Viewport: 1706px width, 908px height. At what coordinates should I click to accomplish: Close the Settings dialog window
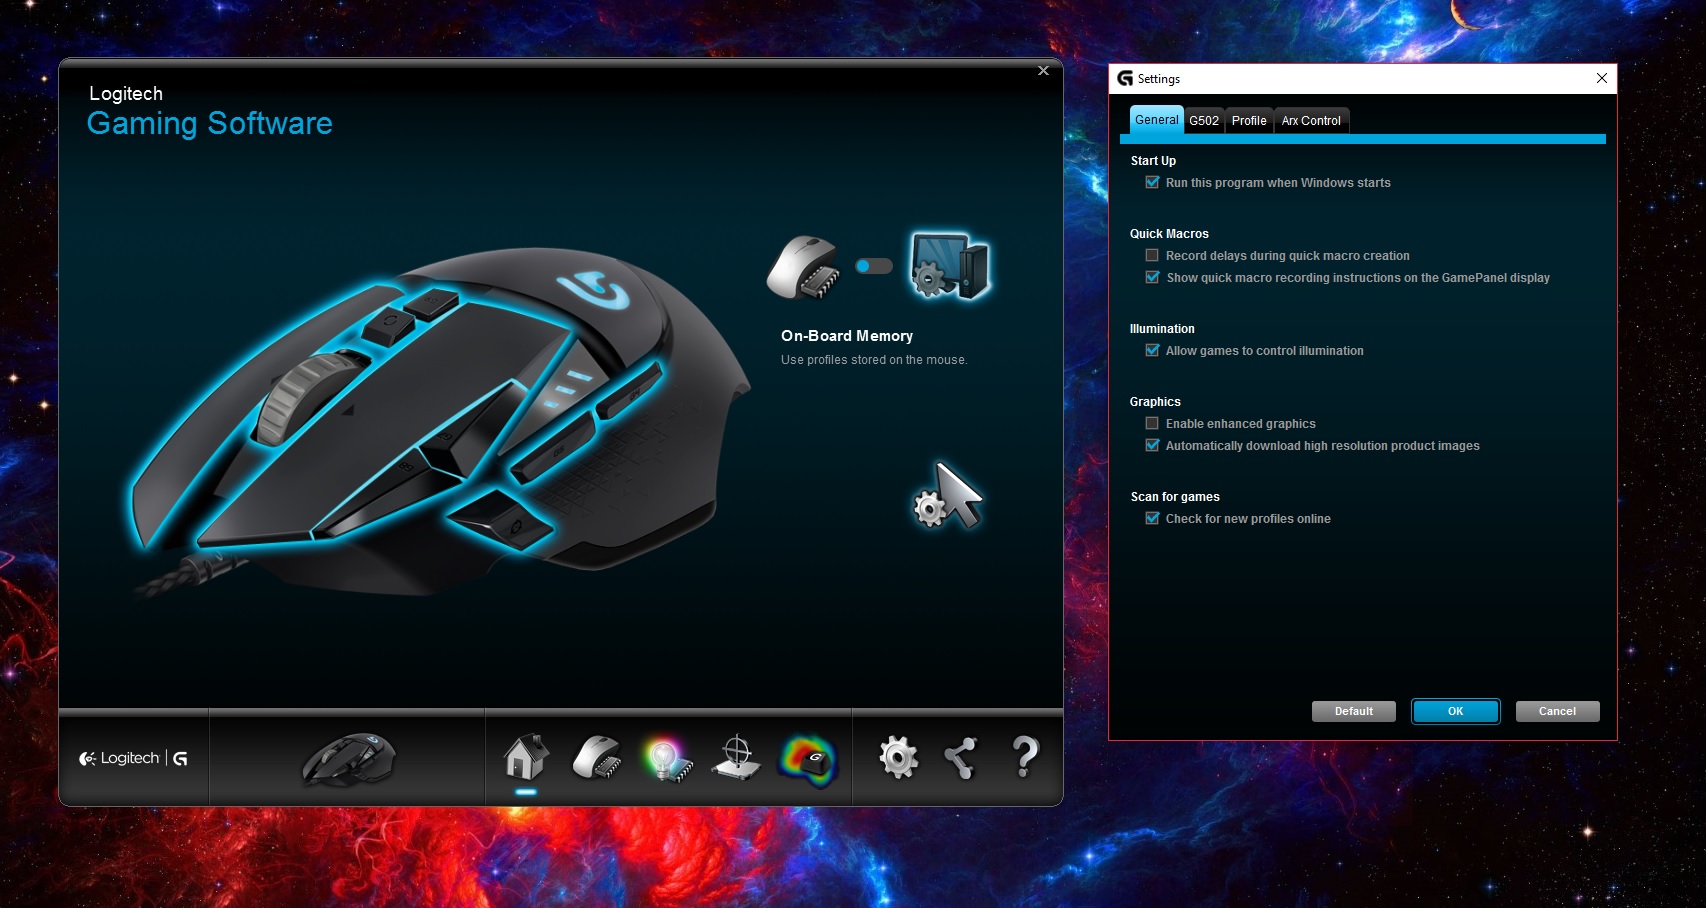point(1601,78)
